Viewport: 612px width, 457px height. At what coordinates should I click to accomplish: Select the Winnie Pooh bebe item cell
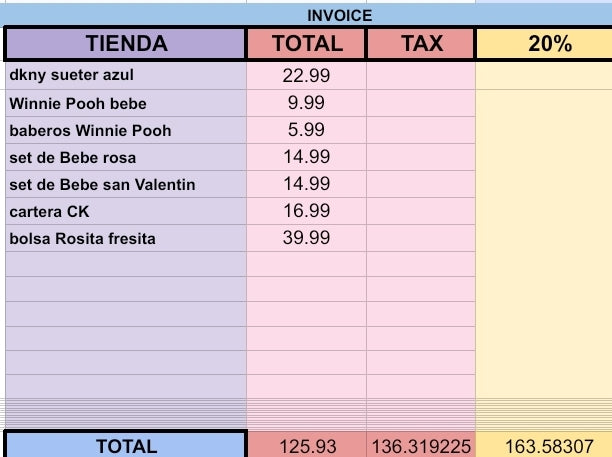tap(126, 103)
